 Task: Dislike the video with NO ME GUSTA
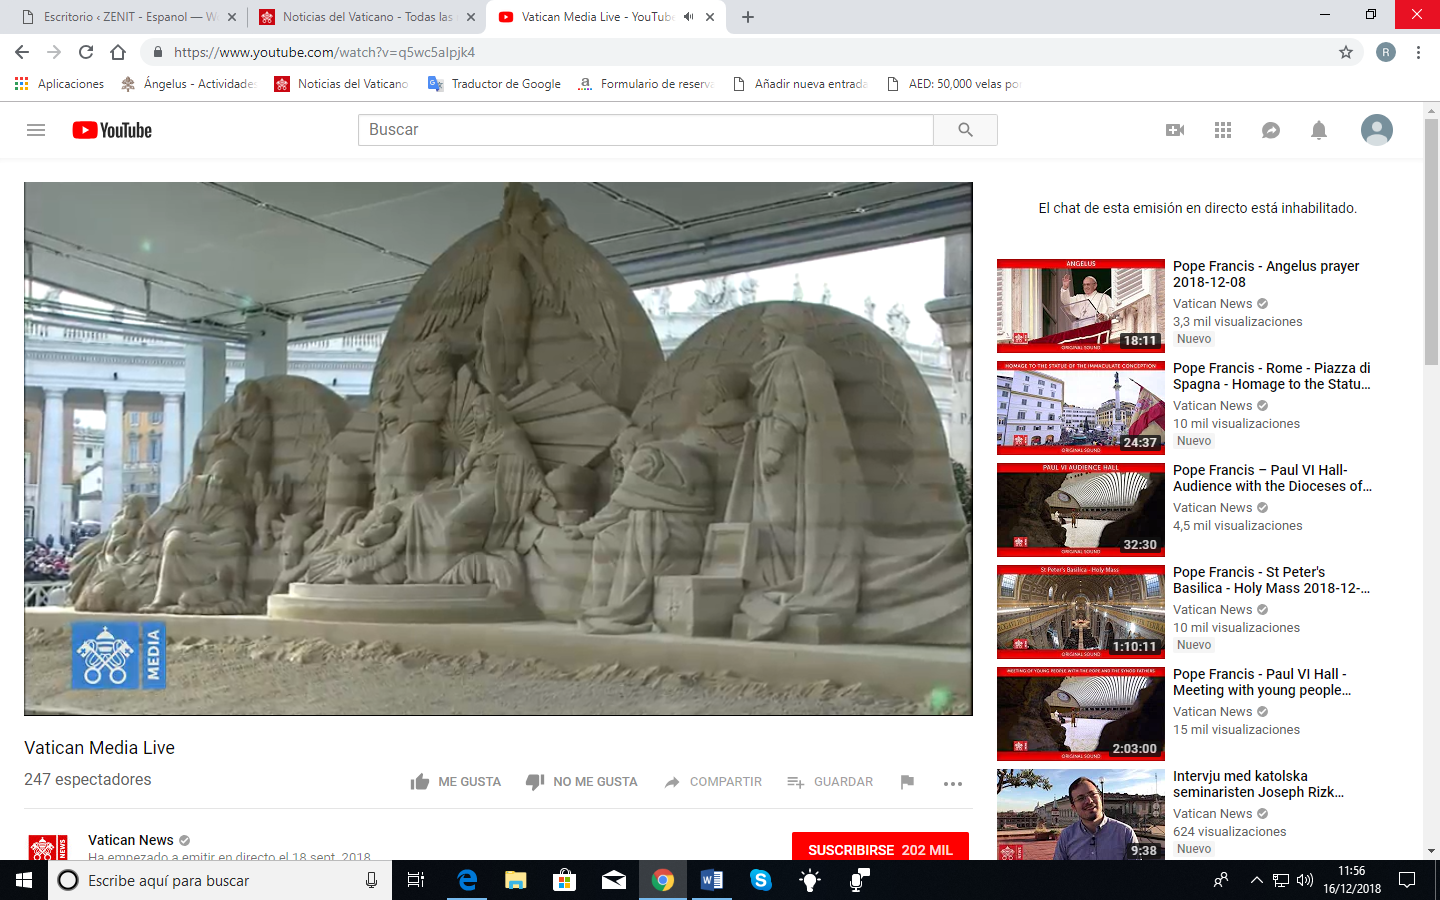click(582, 782)
